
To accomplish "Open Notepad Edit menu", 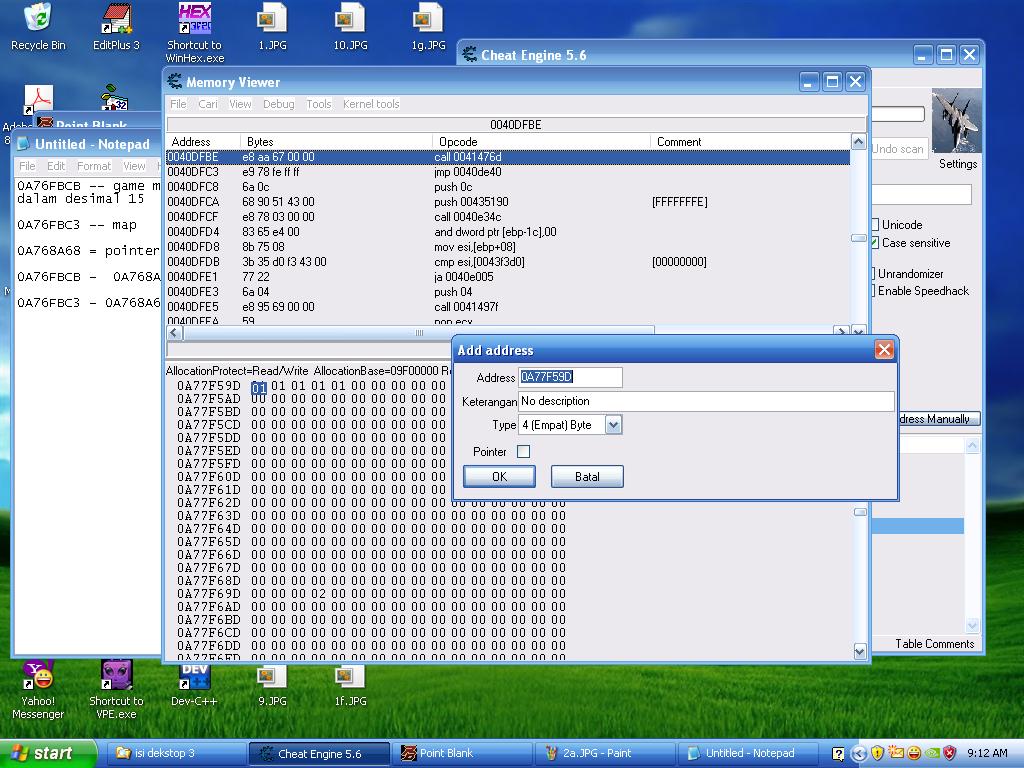I will [56, 166].
